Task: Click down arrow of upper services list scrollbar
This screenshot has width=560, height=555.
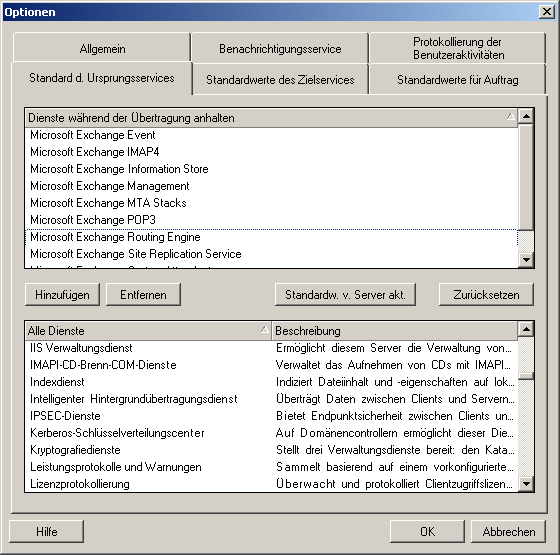Action: [x=526, y=260]
